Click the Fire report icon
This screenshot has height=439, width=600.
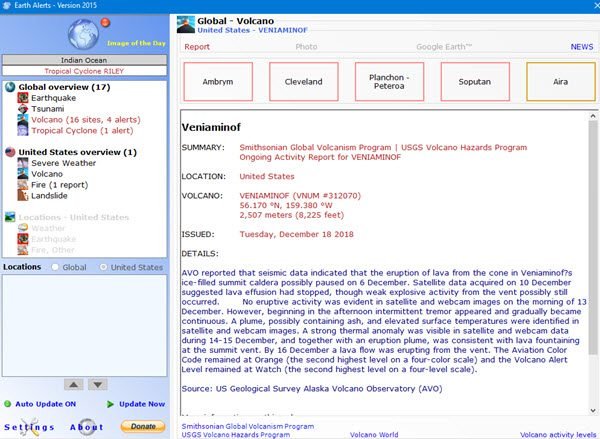[23, 185]
